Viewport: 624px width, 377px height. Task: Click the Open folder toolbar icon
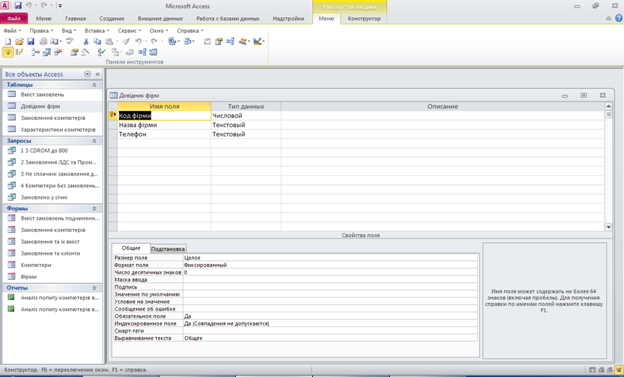tap(20, 41)
